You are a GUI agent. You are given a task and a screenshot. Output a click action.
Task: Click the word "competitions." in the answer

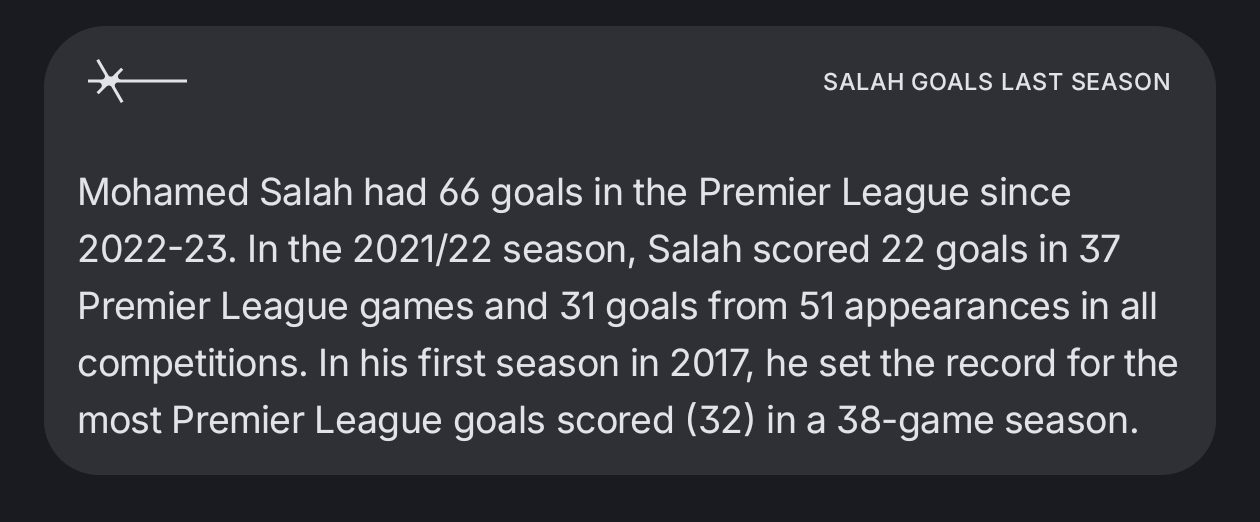coord(190,364)
